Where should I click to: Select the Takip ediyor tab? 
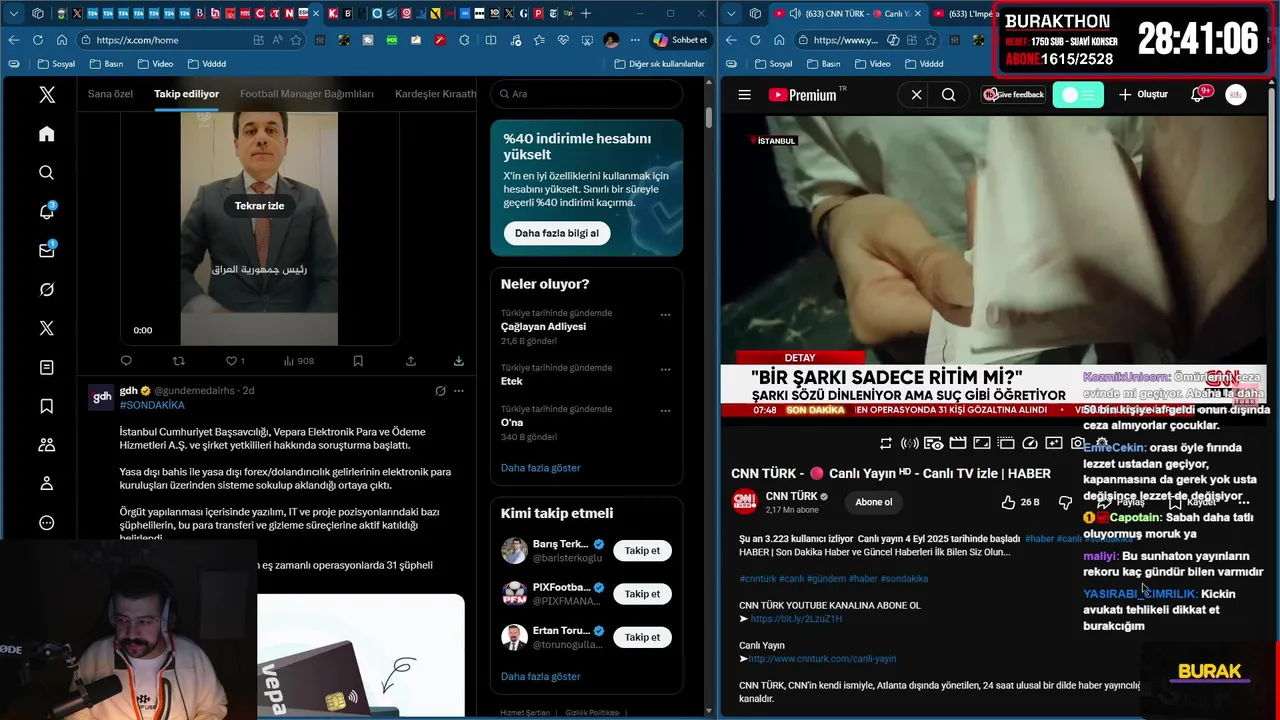tap(186, 94)
